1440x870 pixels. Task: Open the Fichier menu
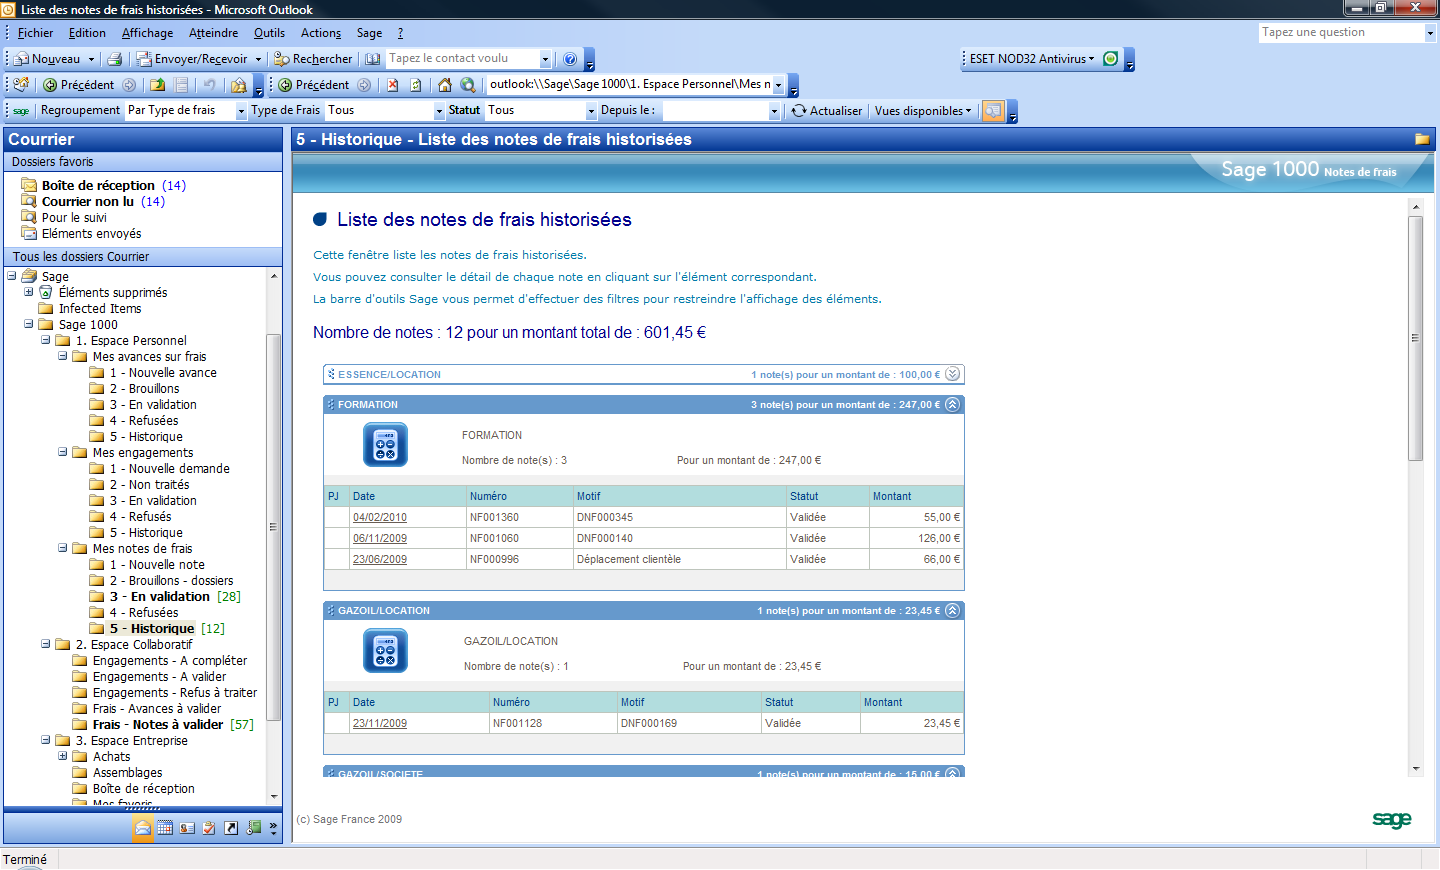35,33
